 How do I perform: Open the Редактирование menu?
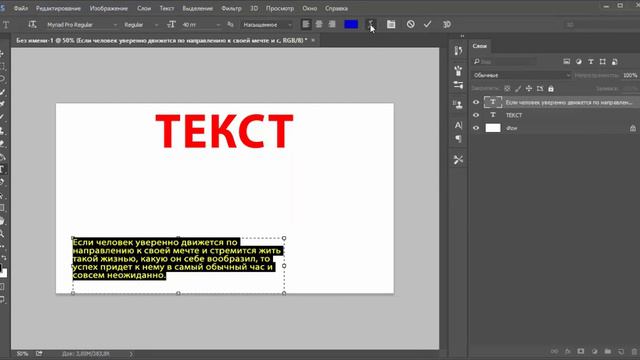click(58, 8)
